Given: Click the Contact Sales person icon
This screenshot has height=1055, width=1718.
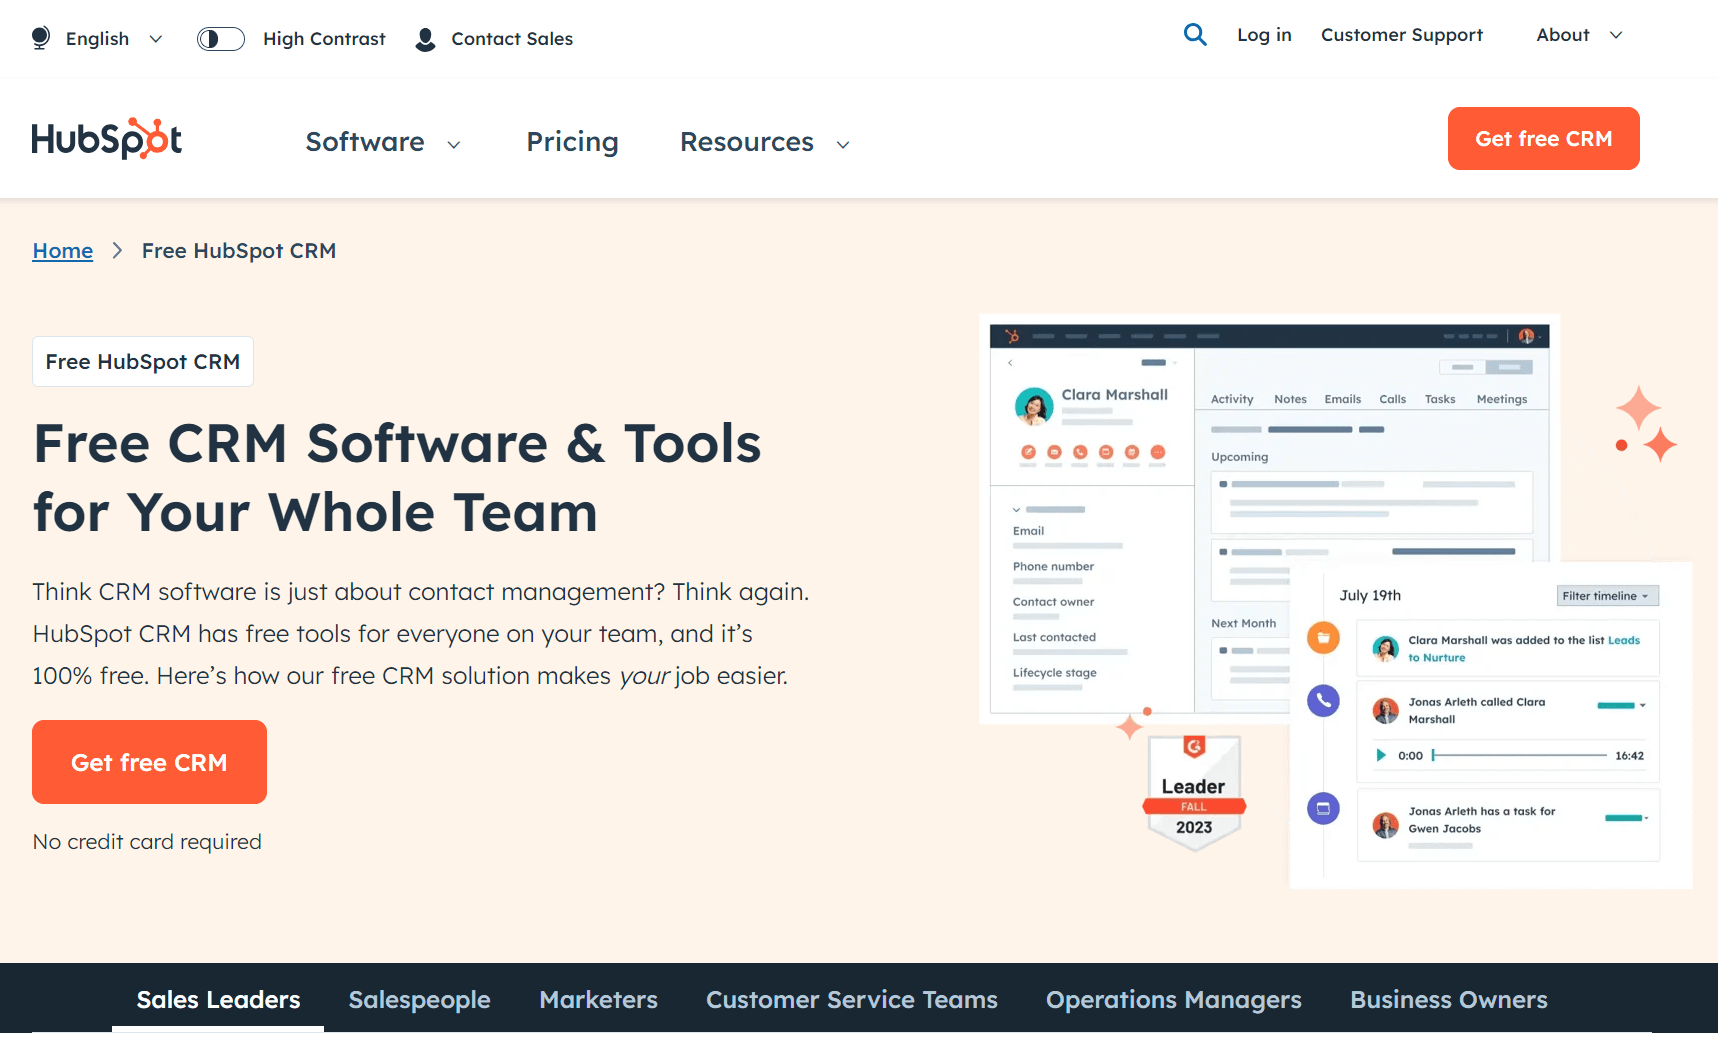Looking at the screenshot, I should pos(425,39).
